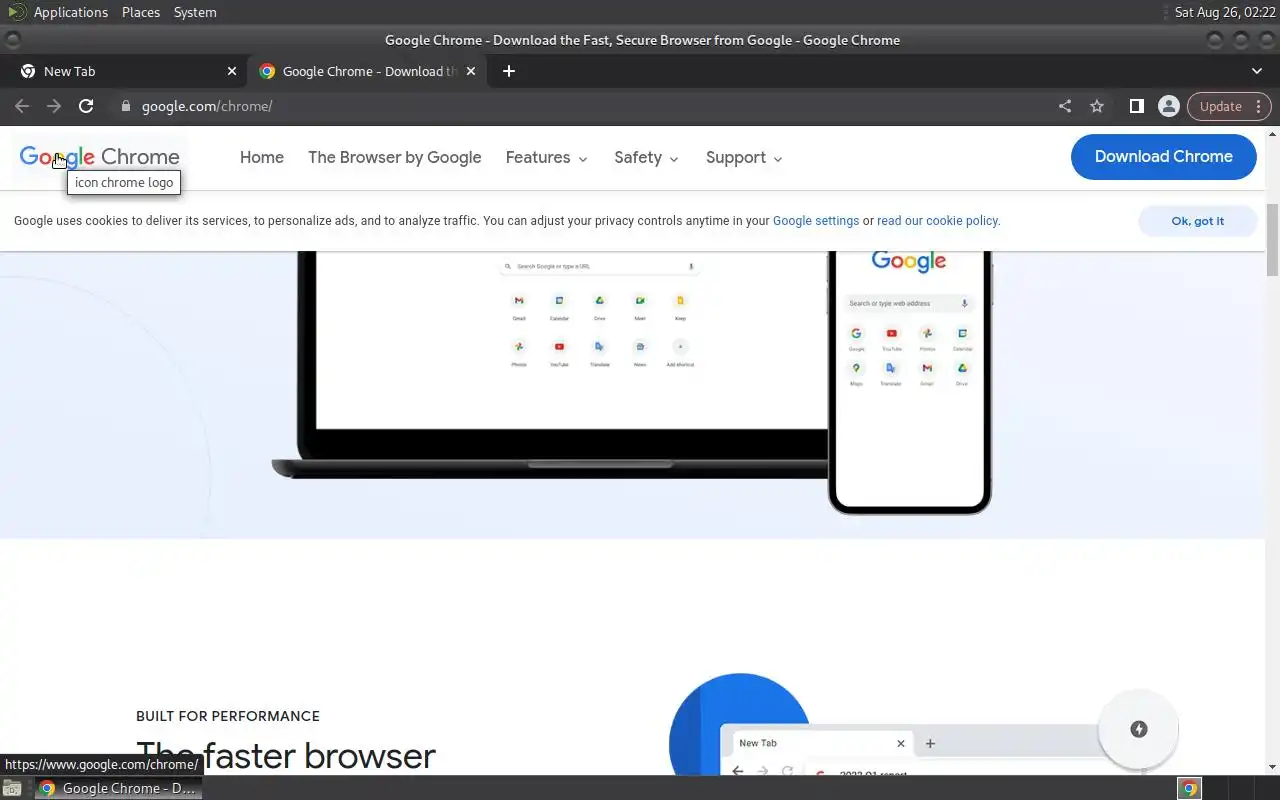Click the Chrome icon in bottom panel tray
The width and height of the screenshot is (1280, 800).
tap(1189, 788)
